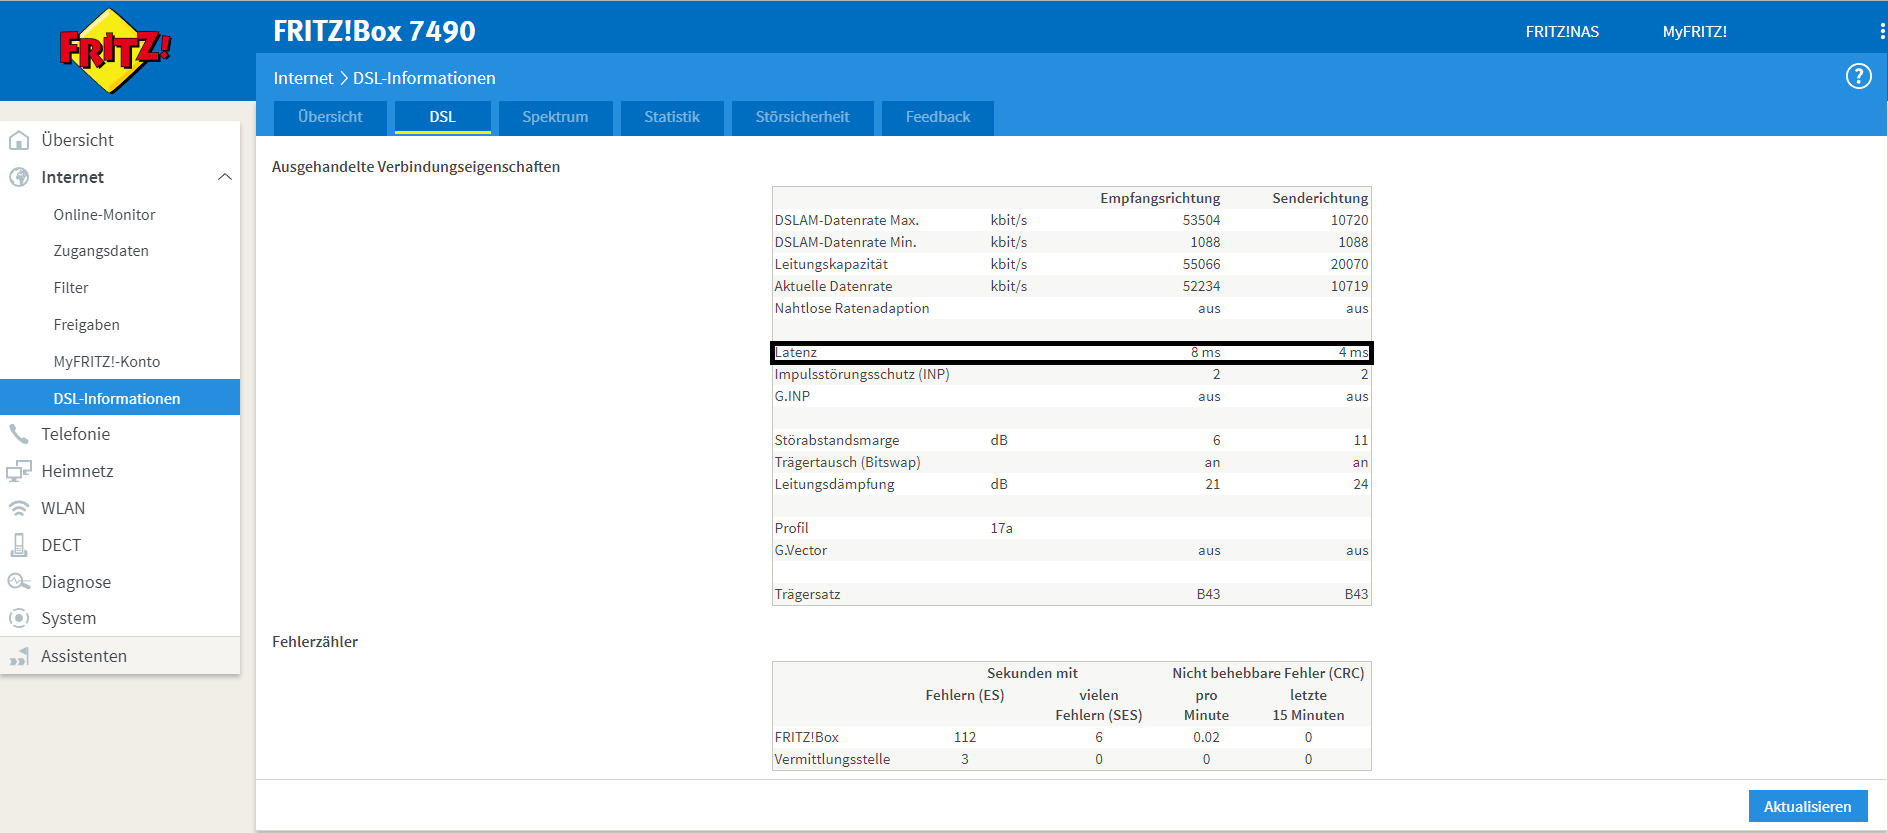This screenshot has height=833, width=1888.
Task: Open the Assistenten menu item
Action: [x=84, y=656]
